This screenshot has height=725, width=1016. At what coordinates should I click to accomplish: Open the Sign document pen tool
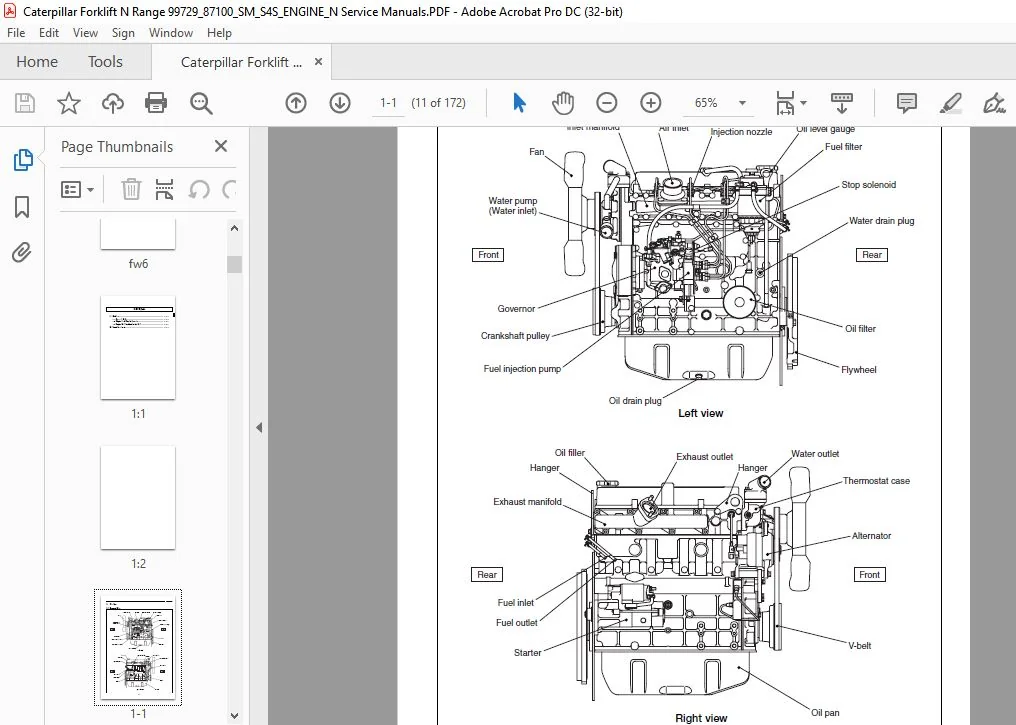point(993,103)
